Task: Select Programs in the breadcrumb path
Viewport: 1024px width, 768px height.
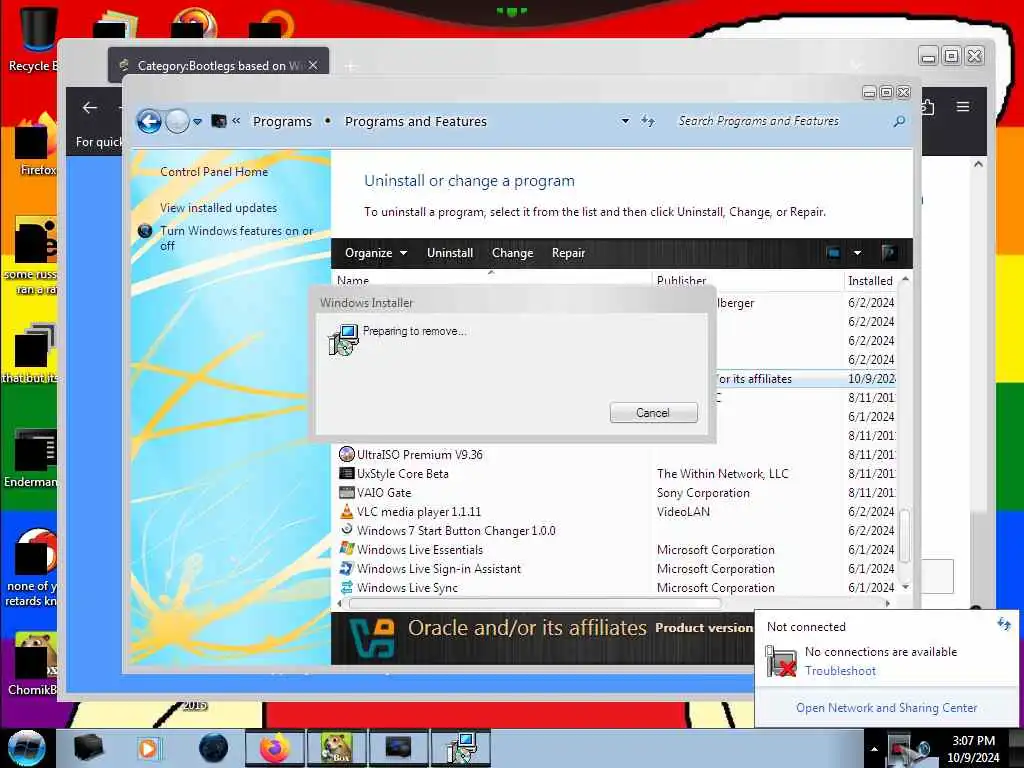Action: pyautogui.click(x=282, y=121)
